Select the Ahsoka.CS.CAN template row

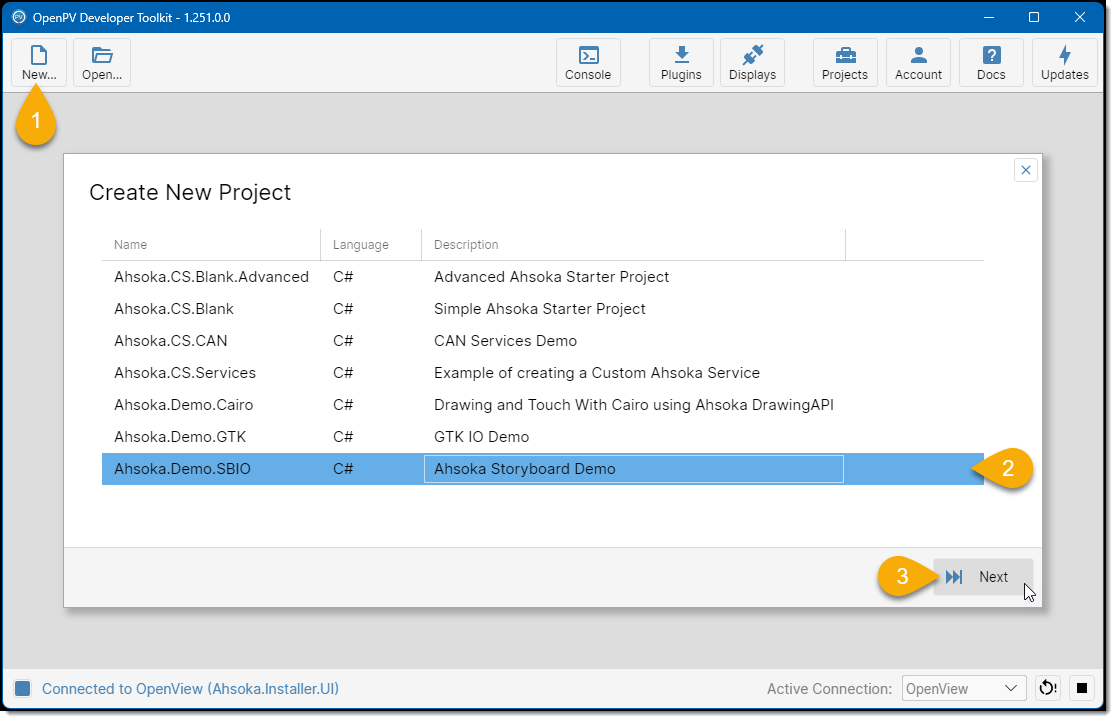pos(542,341)
